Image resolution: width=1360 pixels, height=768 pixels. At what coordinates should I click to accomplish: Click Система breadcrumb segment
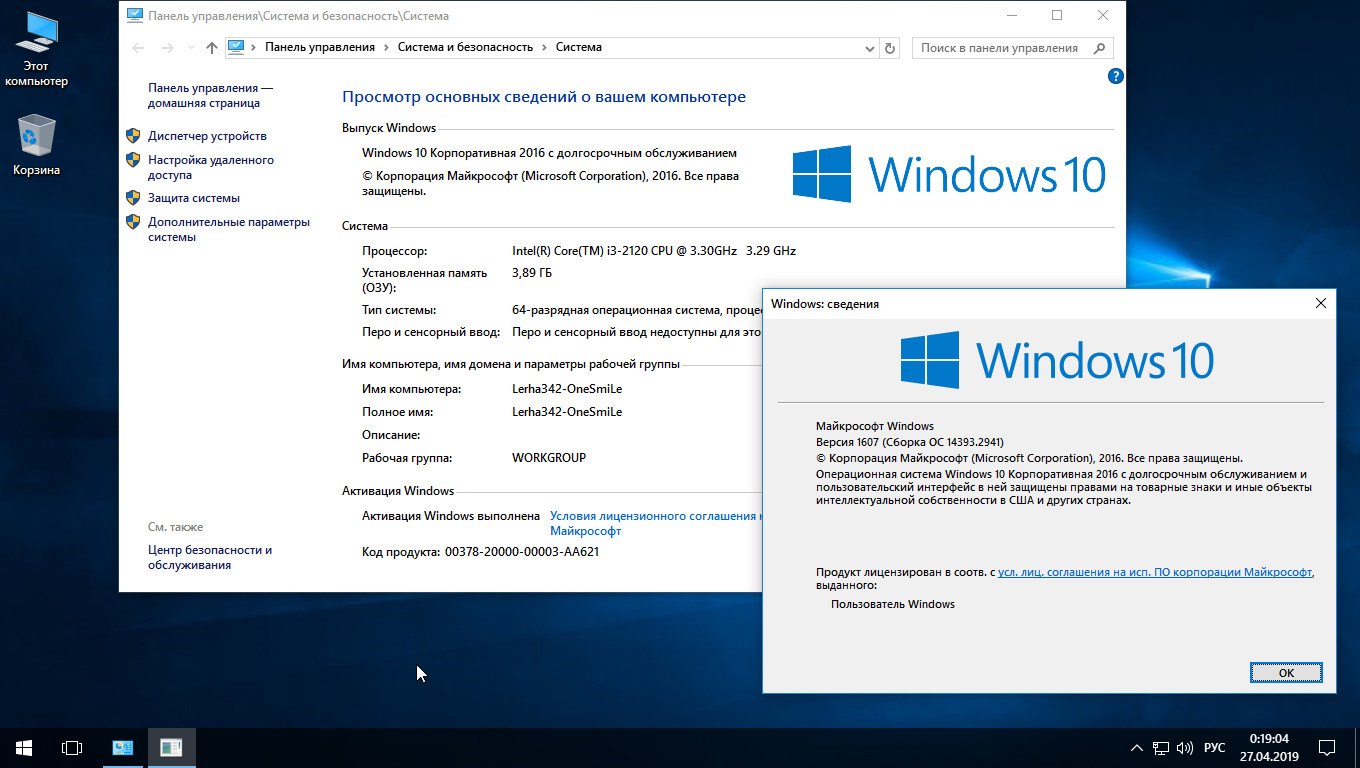point(579,47)
